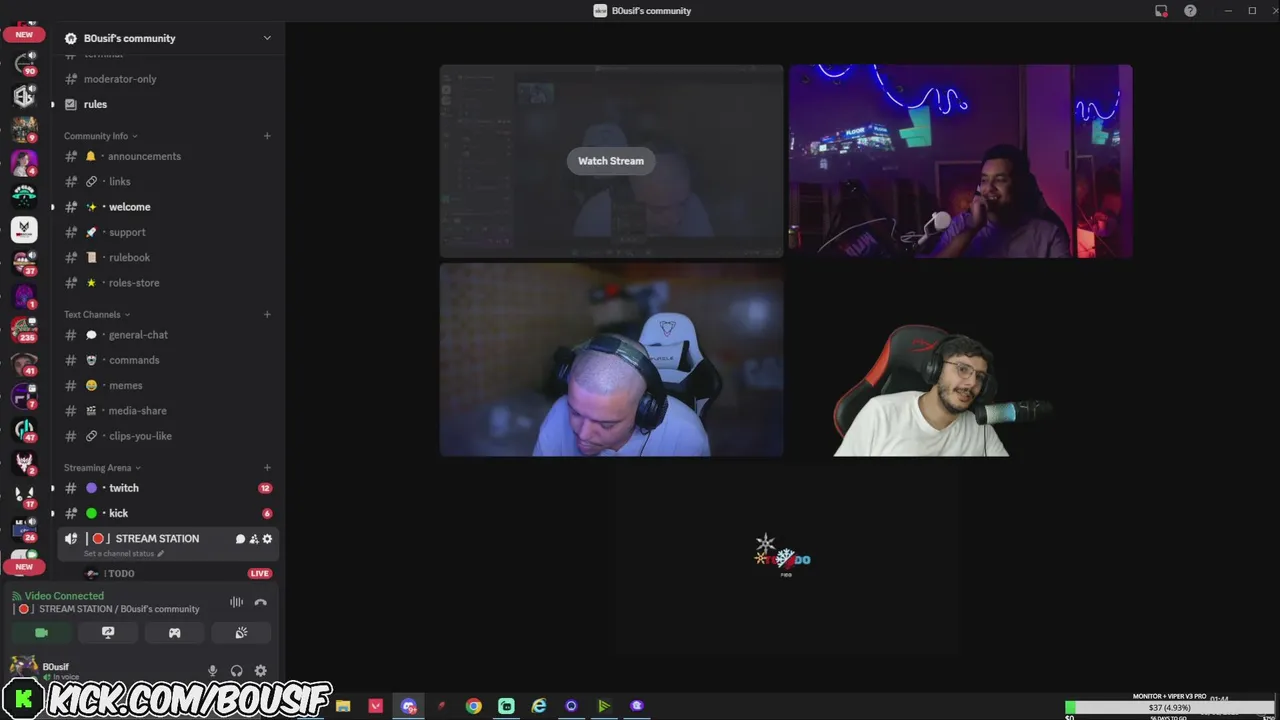Open the twitch channel
Image resolution: width=1280 pixels, height=720 pixels.
pos(168,488)
